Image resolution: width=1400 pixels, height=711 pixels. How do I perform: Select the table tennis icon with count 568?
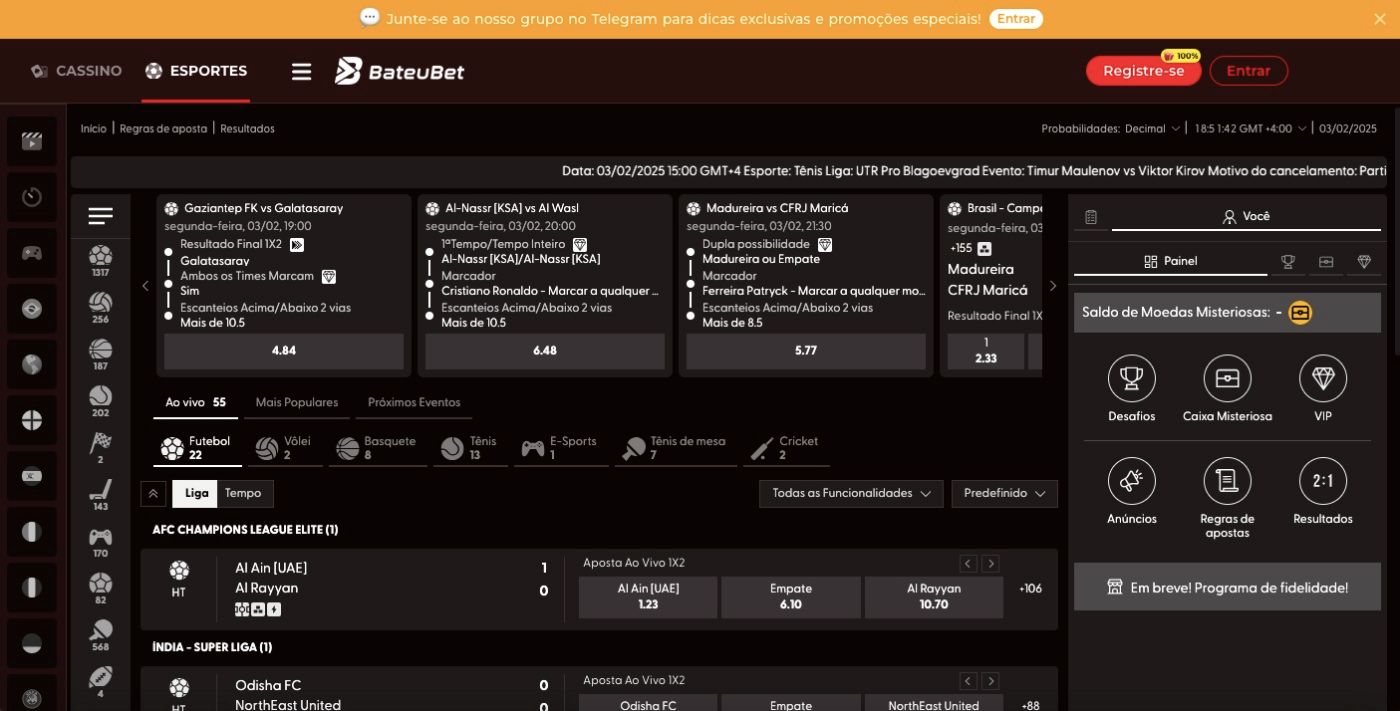coord(100,636)
